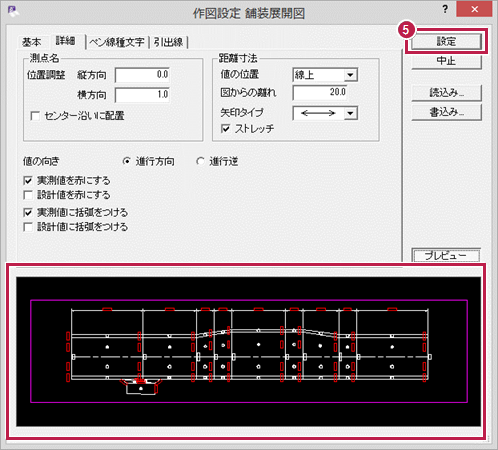The width and height of the screenshot is (498, 450).
Task: Click the 縦方向 input field
Action: (x=142, y=75)
